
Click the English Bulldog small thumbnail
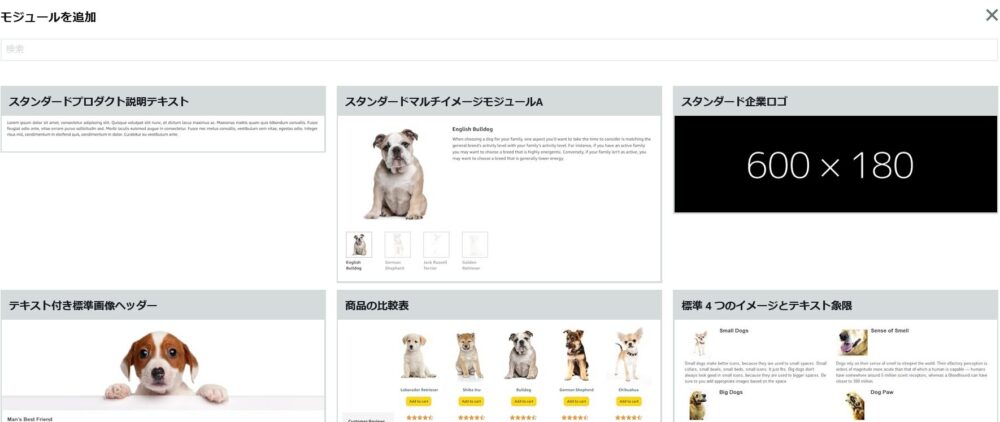tap(359, 244)
